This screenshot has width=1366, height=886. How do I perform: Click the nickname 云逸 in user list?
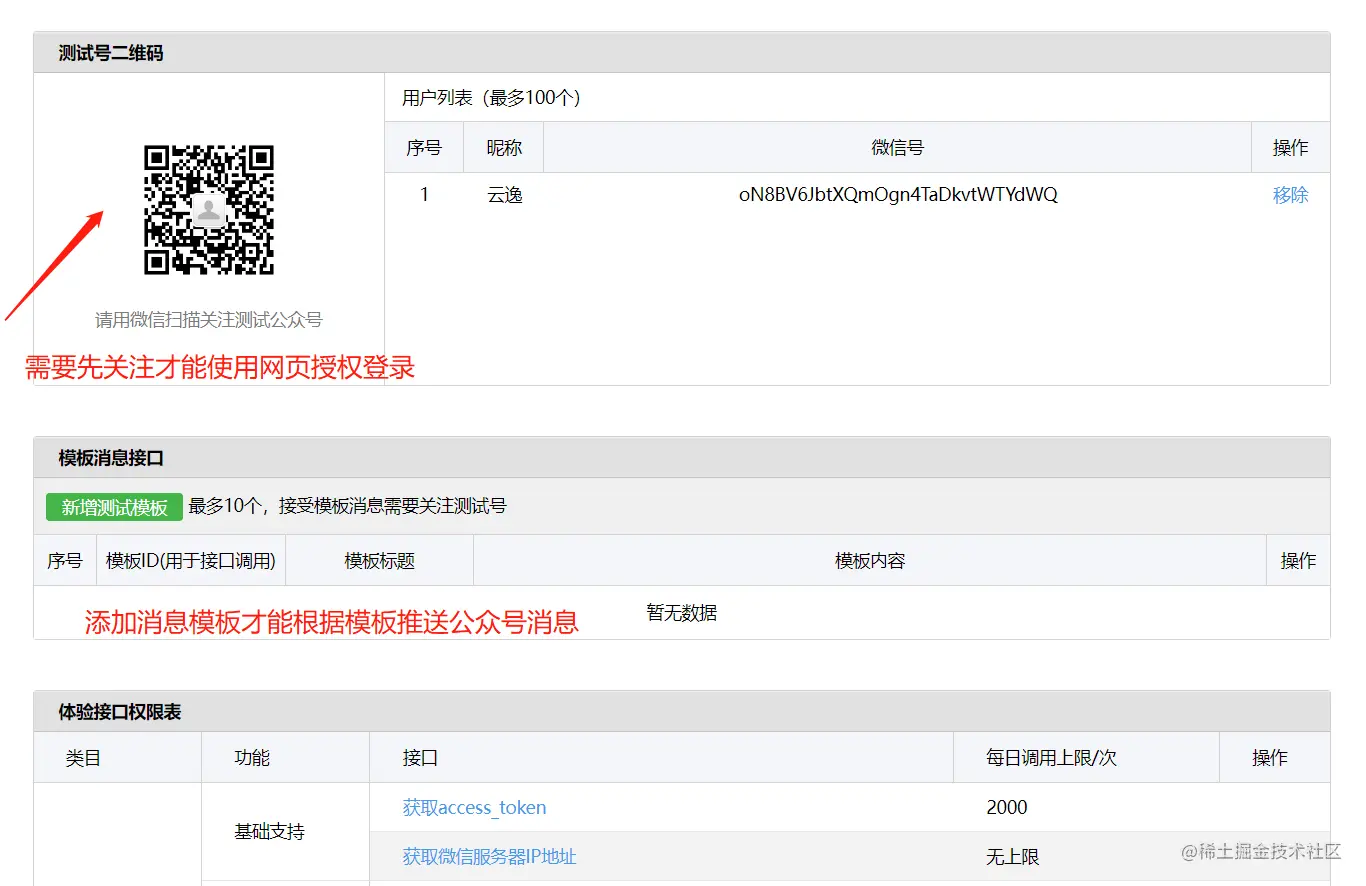[504, 195]
